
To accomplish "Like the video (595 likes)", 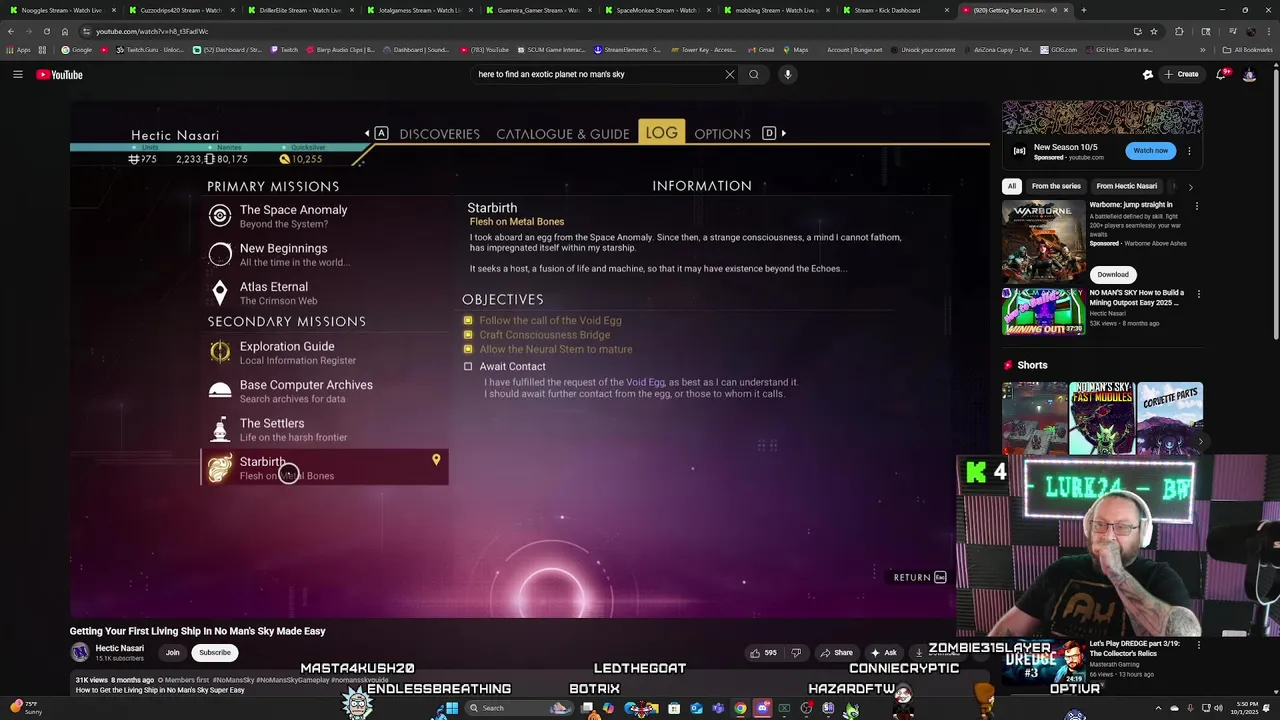I will (764, 653).
